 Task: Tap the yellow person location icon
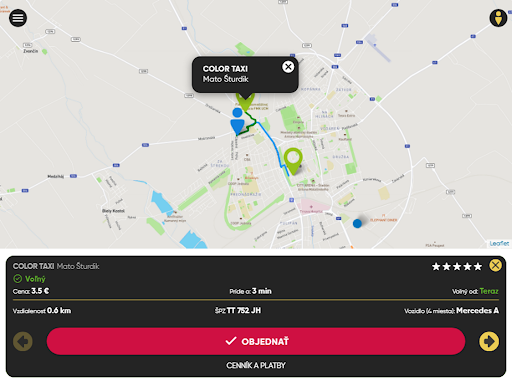point(498,18)
